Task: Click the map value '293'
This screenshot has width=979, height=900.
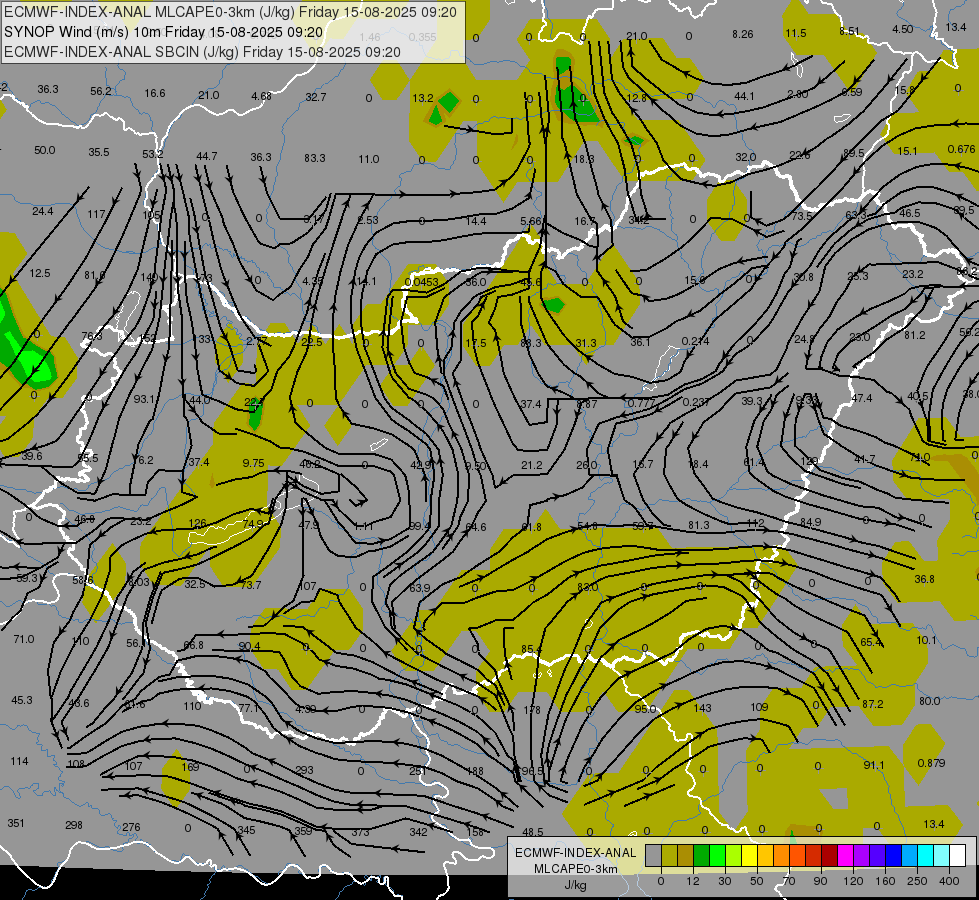Action: (304, 770)
